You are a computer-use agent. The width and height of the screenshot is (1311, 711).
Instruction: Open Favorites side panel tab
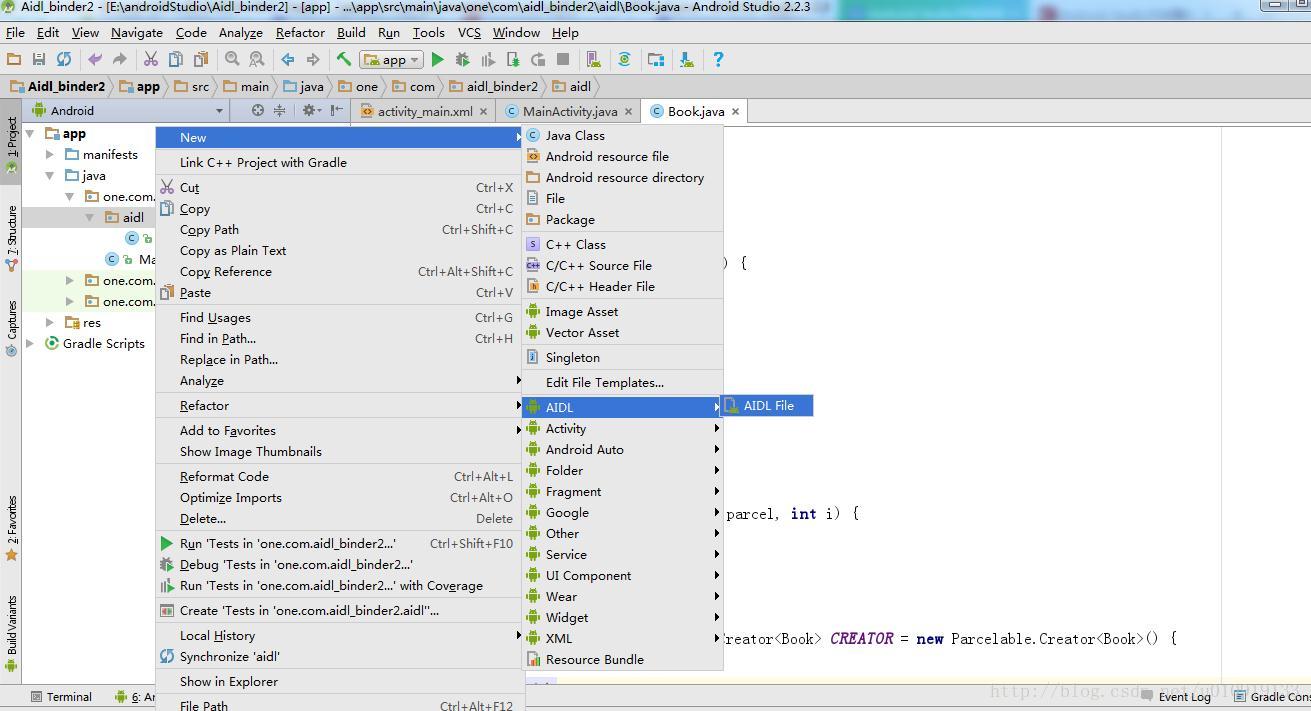coord(11,528)
